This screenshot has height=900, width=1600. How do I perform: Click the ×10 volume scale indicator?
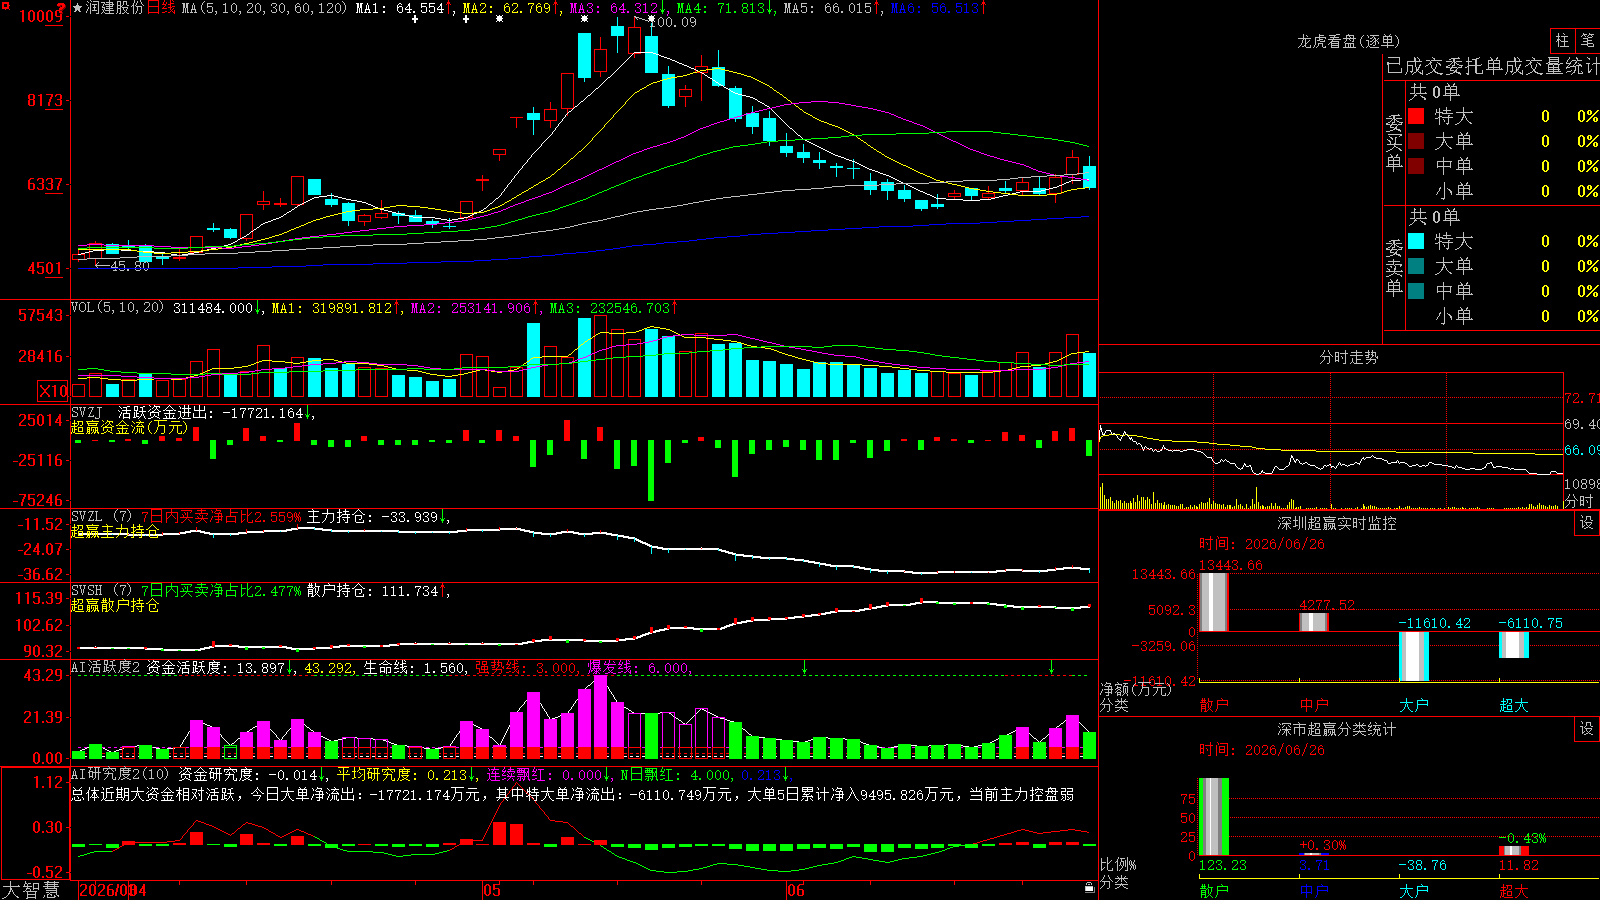coord(53,391)
